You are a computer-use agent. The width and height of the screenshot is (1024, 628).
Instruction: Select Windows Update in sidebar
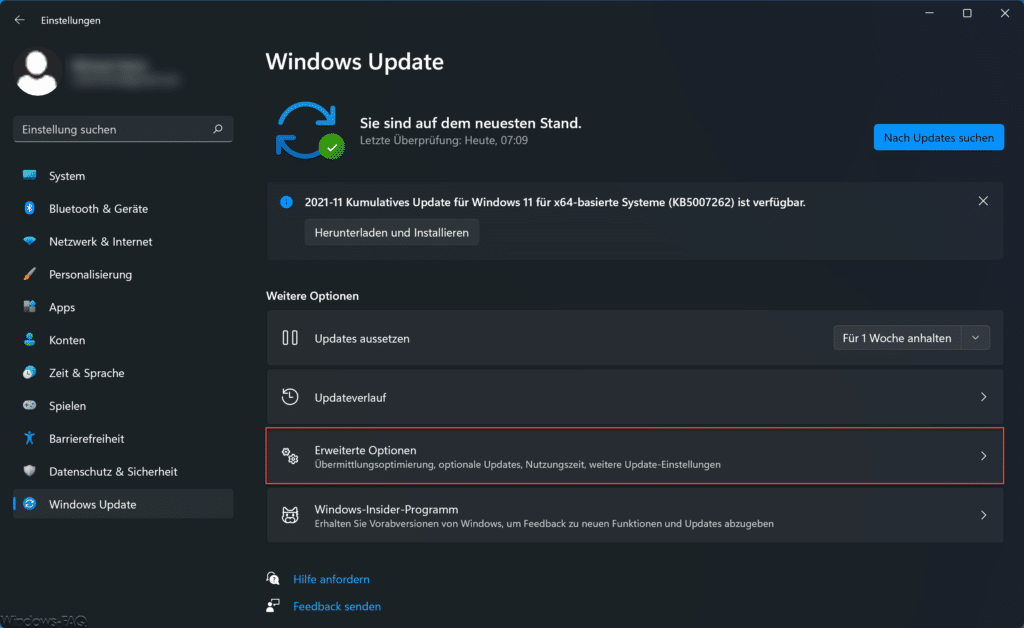[x=123, y=504]
